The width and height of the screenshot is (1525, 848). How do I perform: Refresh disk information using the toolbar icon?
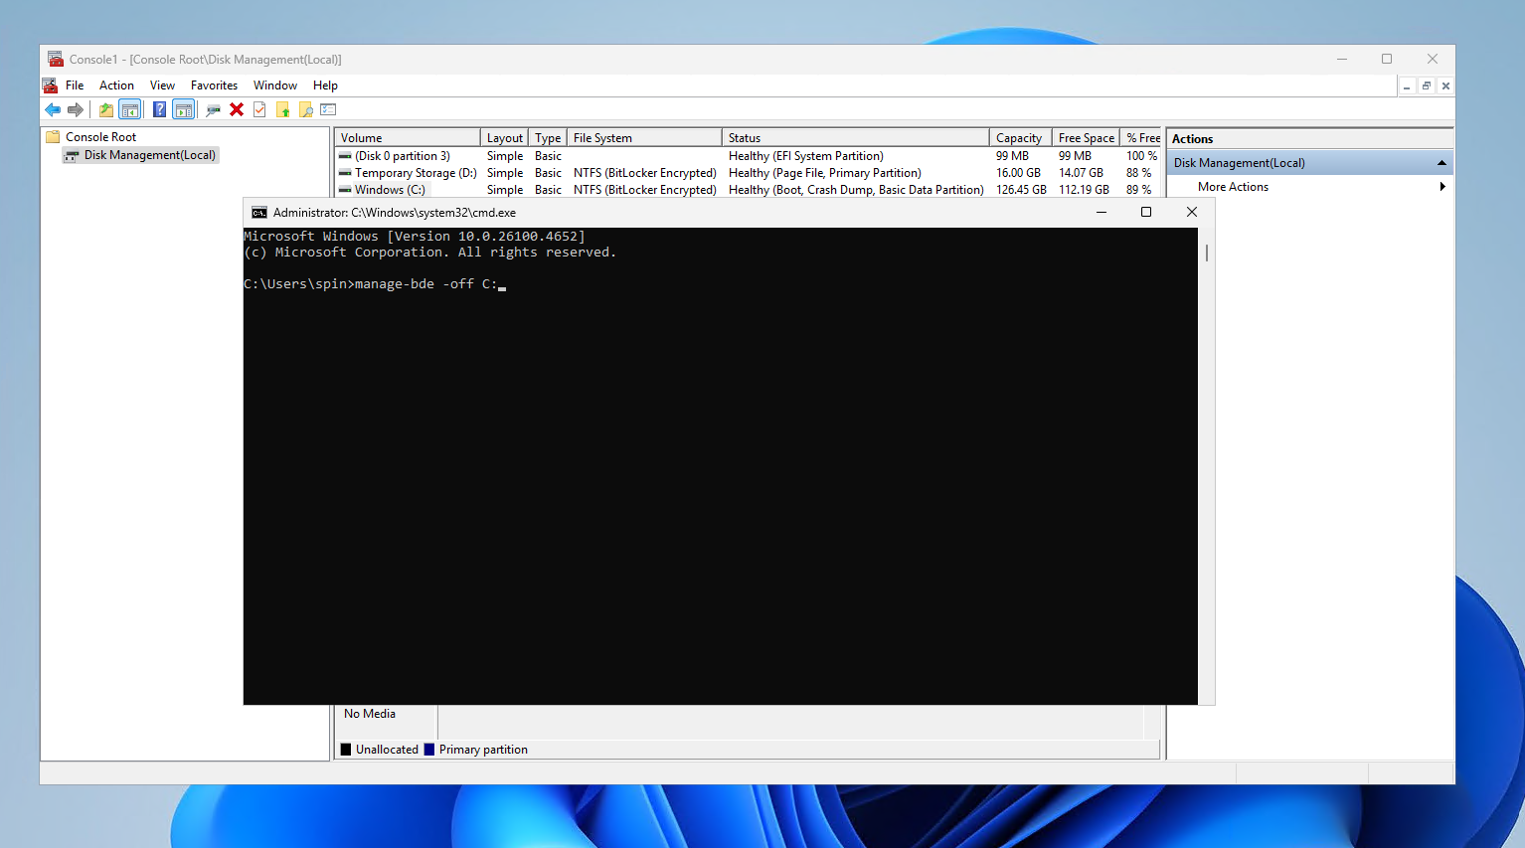click(x=215, y=110)
